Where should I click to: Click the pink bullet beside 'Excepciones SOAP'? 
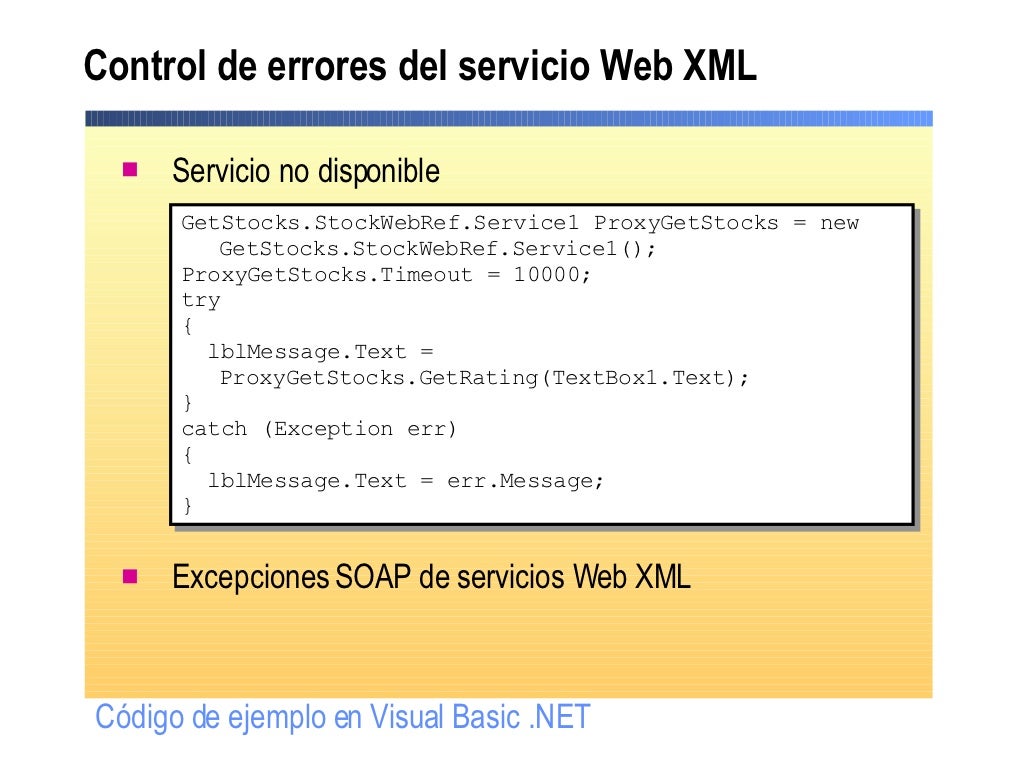click(x=130, y=576)
